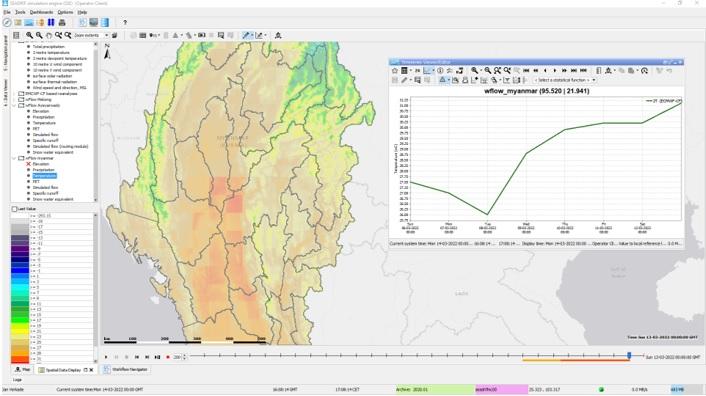Click the home icon in time series window
Image resolution: width=706 pixels, height=396 pixels.
point(395,71)
